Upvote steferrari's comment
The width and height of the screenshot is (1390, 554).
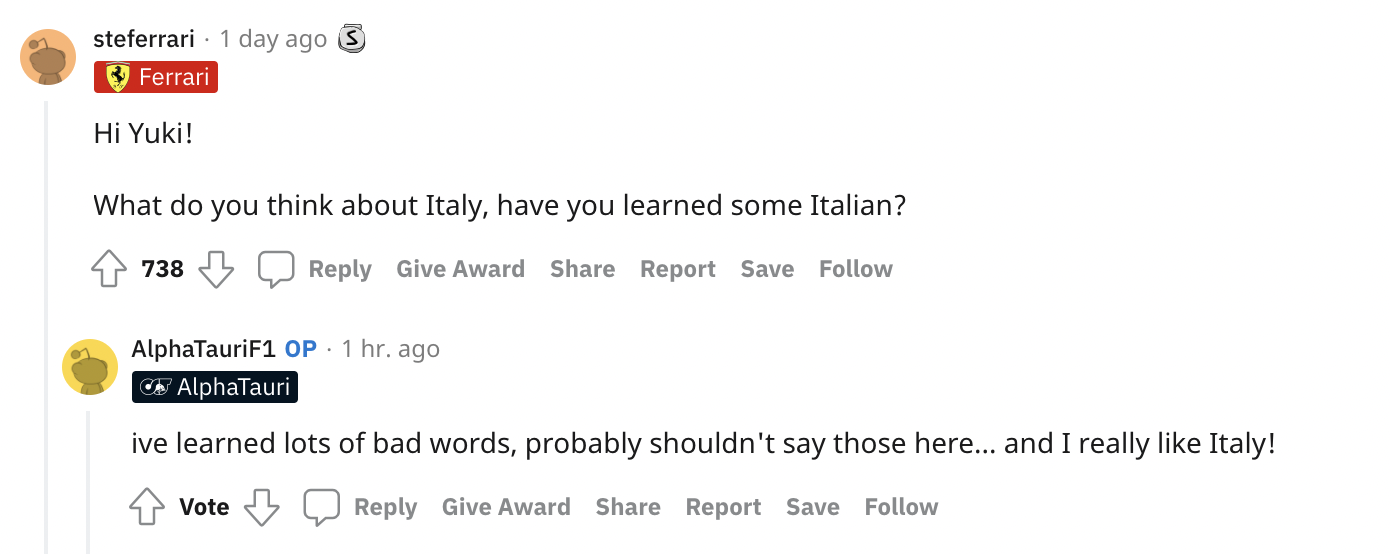pyautogui.click(x=109, y=269)
